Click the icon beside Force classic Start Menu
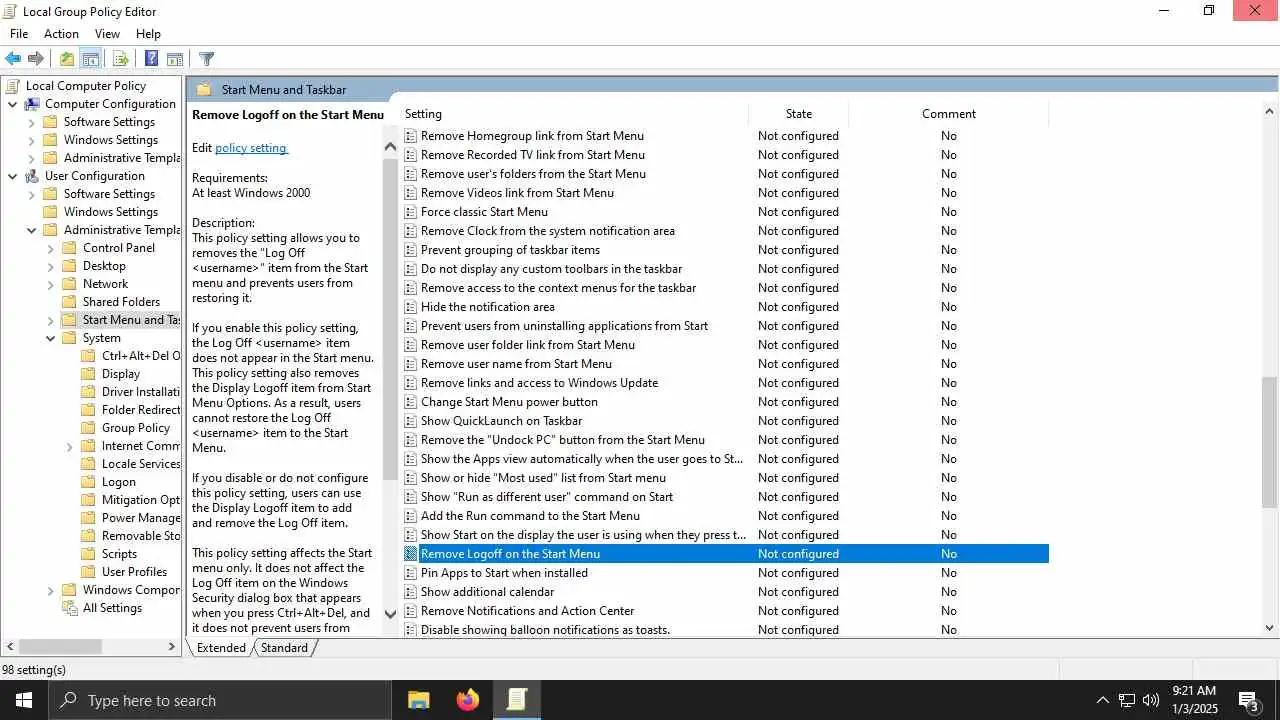The width and height of the screenshot is (1280, 720). [x=410, y=212]
